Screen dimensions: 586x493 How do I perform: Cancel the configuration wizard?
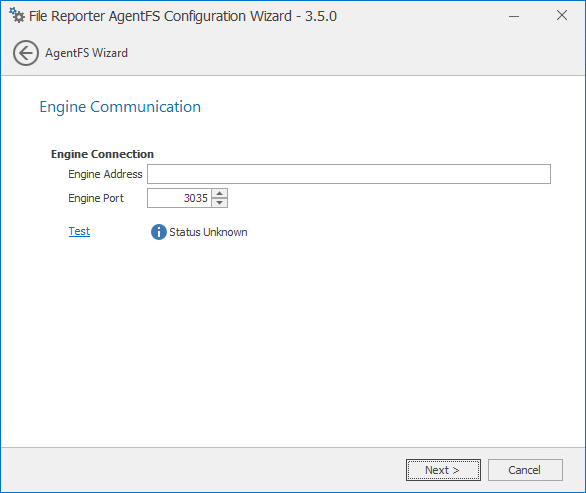(x=525, y=470)
